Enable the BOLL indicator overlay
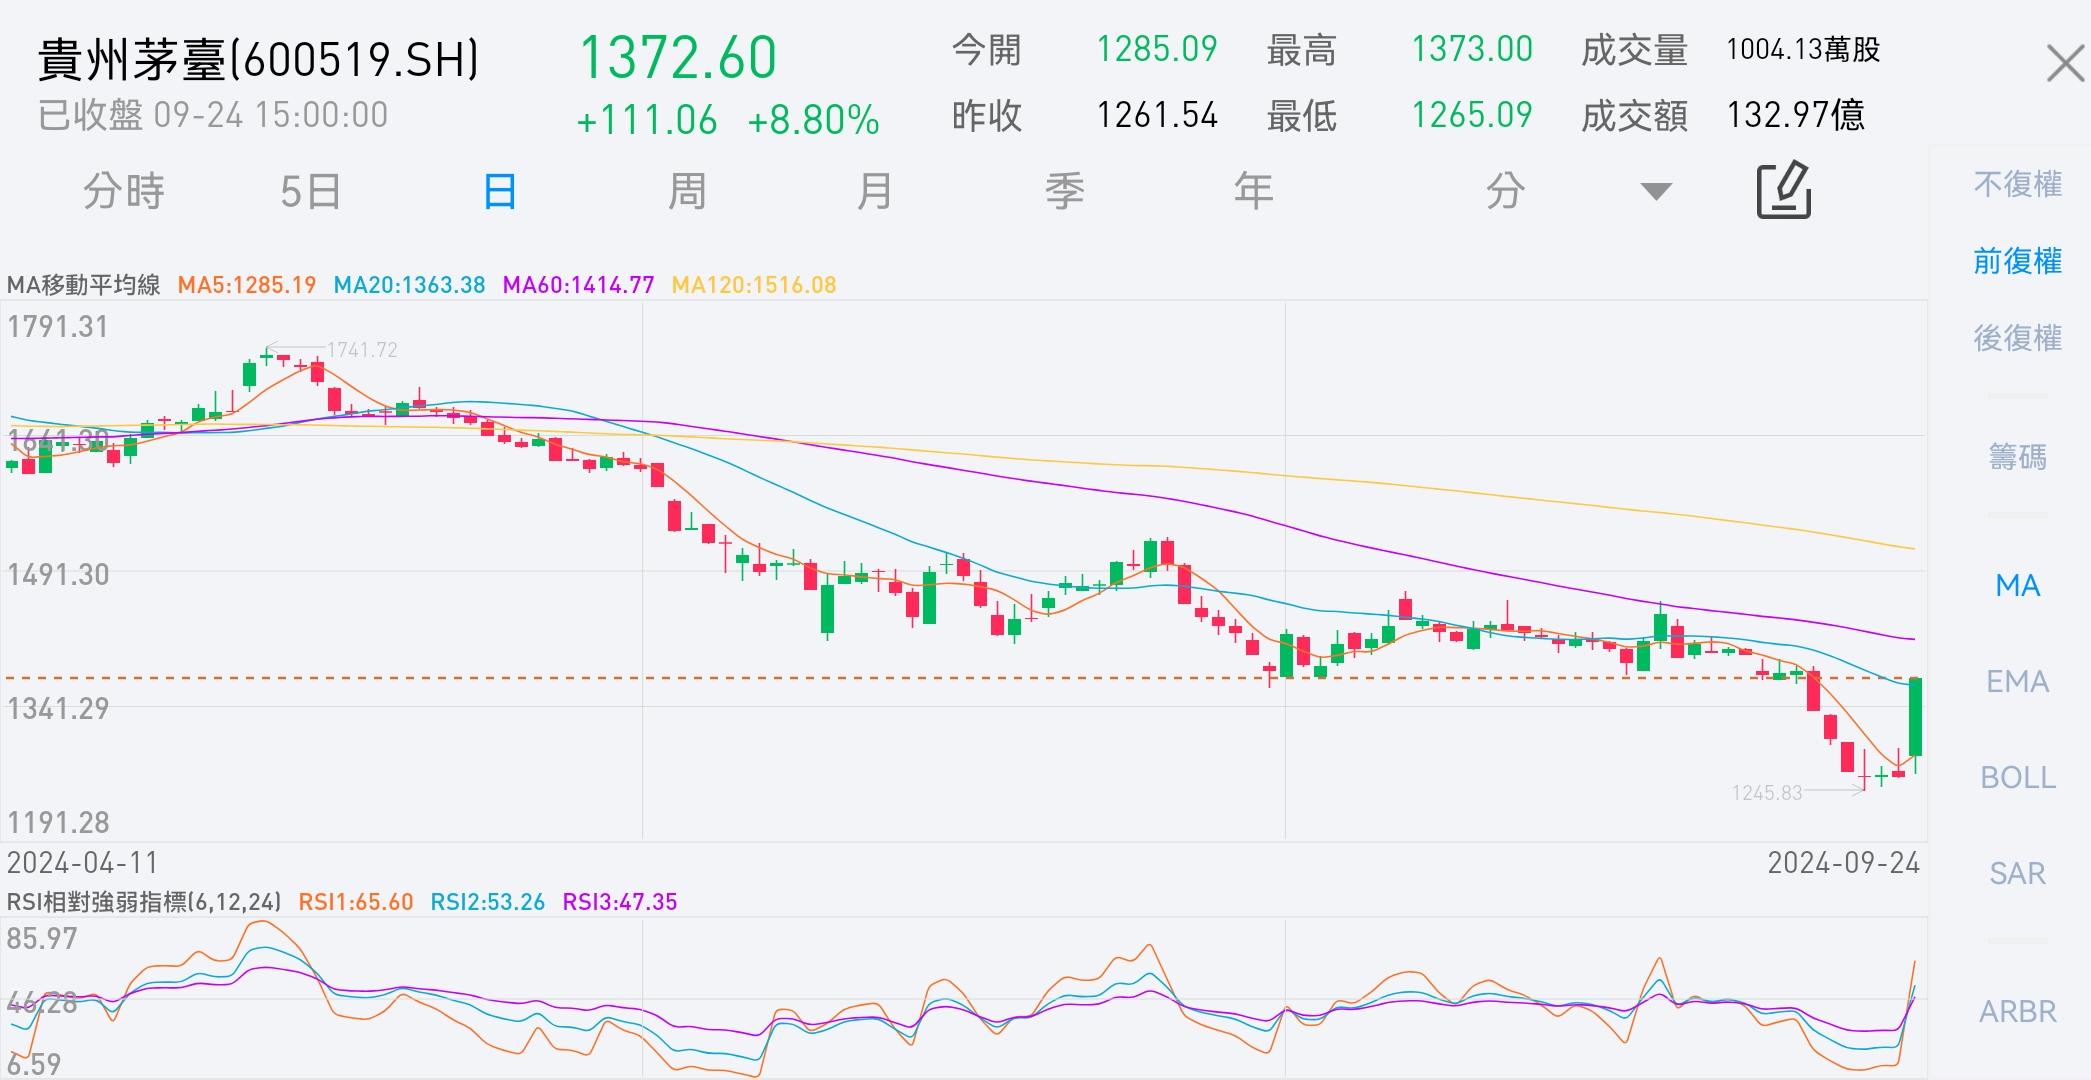Screen dimensions: 2091x1080 coord(2017,778)
